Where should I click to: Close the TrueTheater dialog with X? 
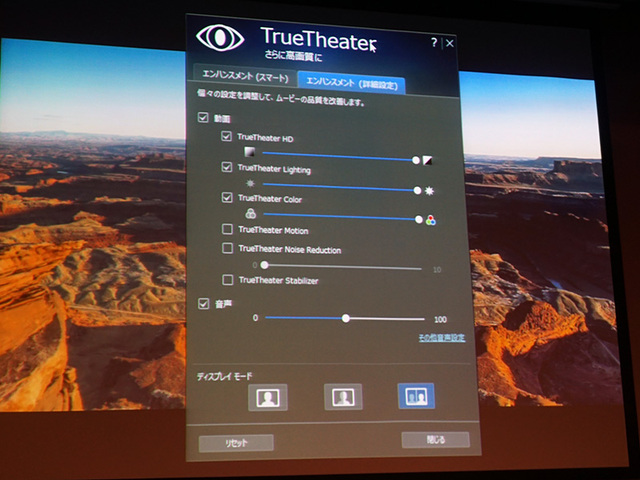click(450, 43)
